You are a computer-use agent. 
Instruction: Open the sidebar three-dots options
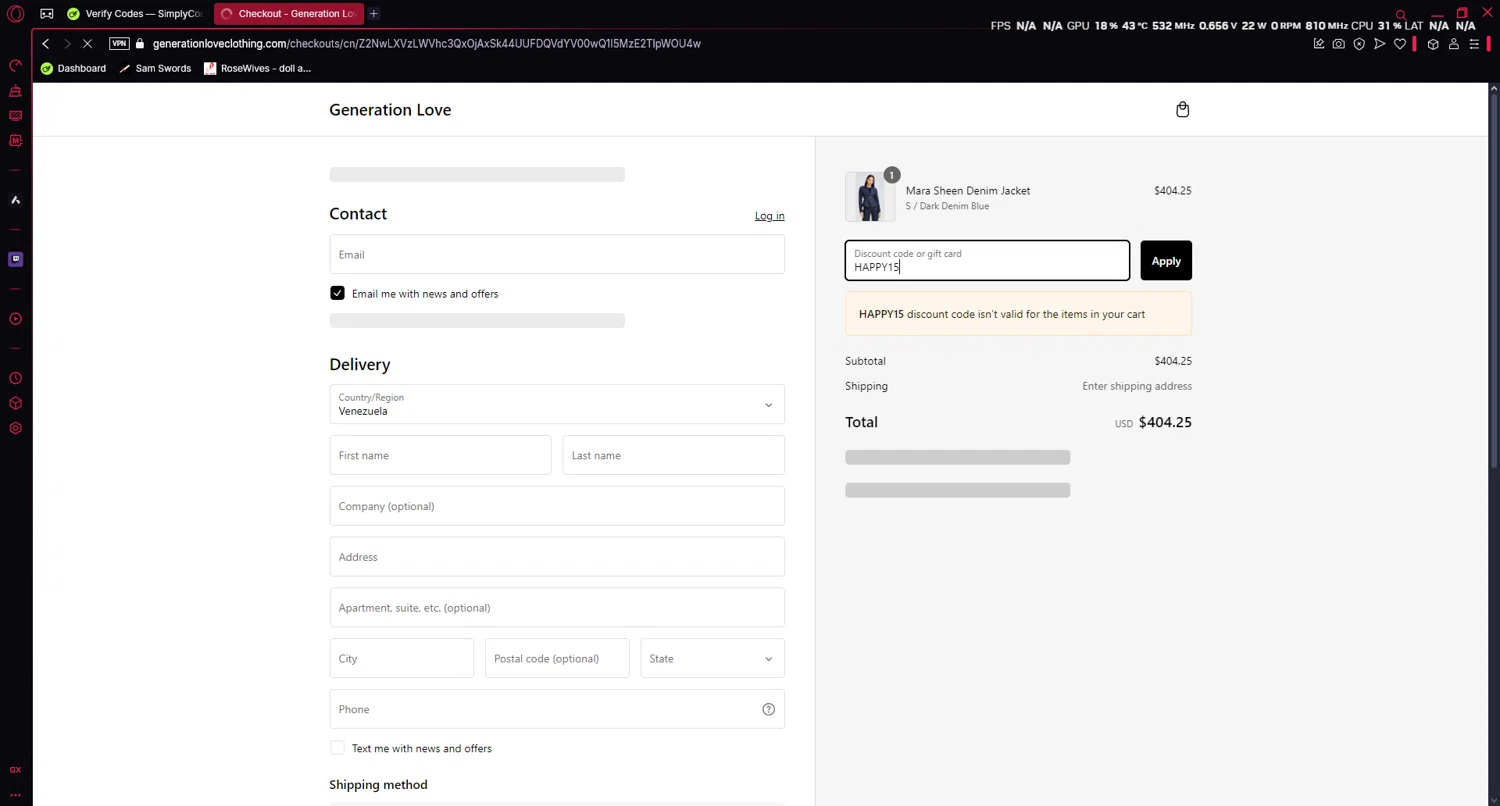pyautogui.click(x=15, y=795)
